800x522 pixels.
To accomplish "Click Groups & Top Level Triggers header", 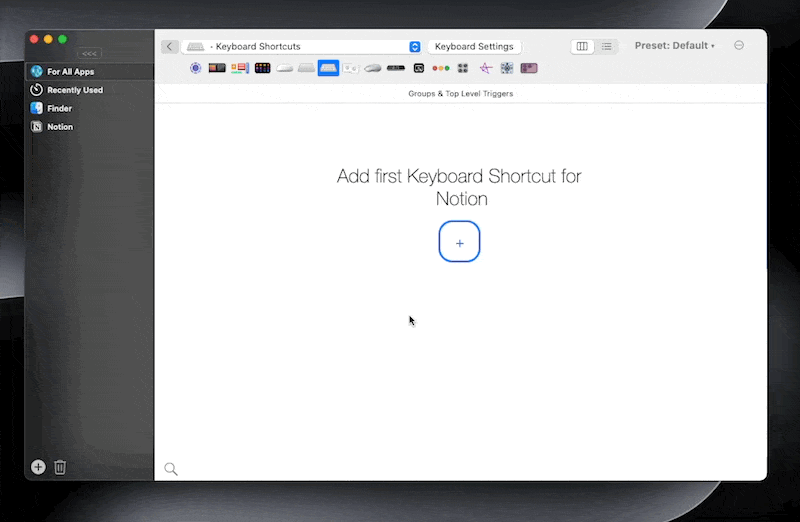I will pyautogui.click(x=461, y=93).
